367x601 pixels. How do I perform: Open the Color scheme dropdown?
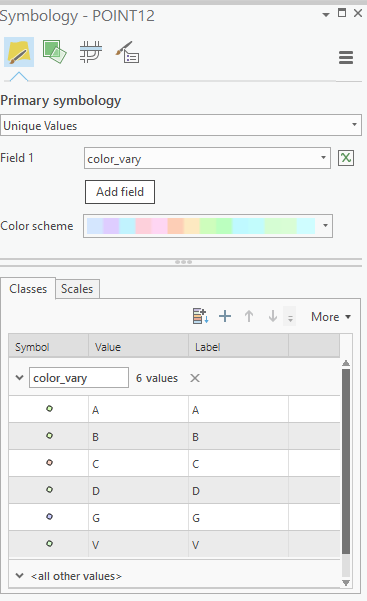coord(208,226)
